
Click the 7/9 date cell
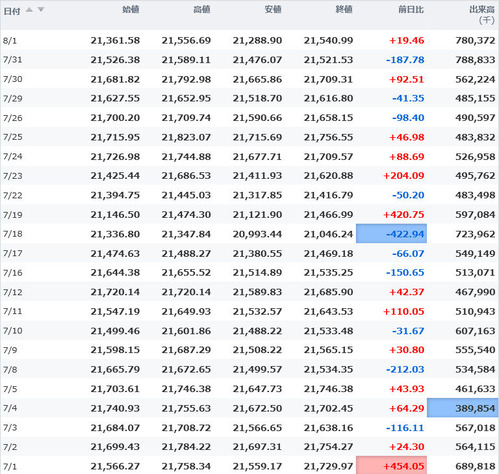coord(10,350)
